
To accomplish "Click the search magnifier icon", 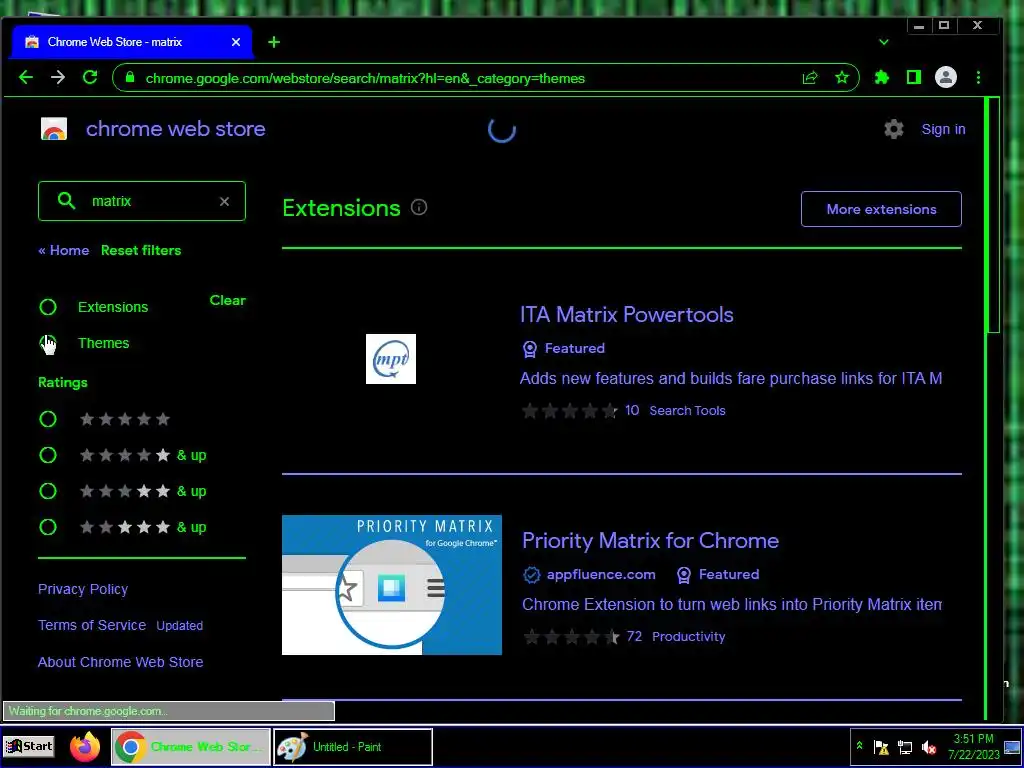I will 66,200.
